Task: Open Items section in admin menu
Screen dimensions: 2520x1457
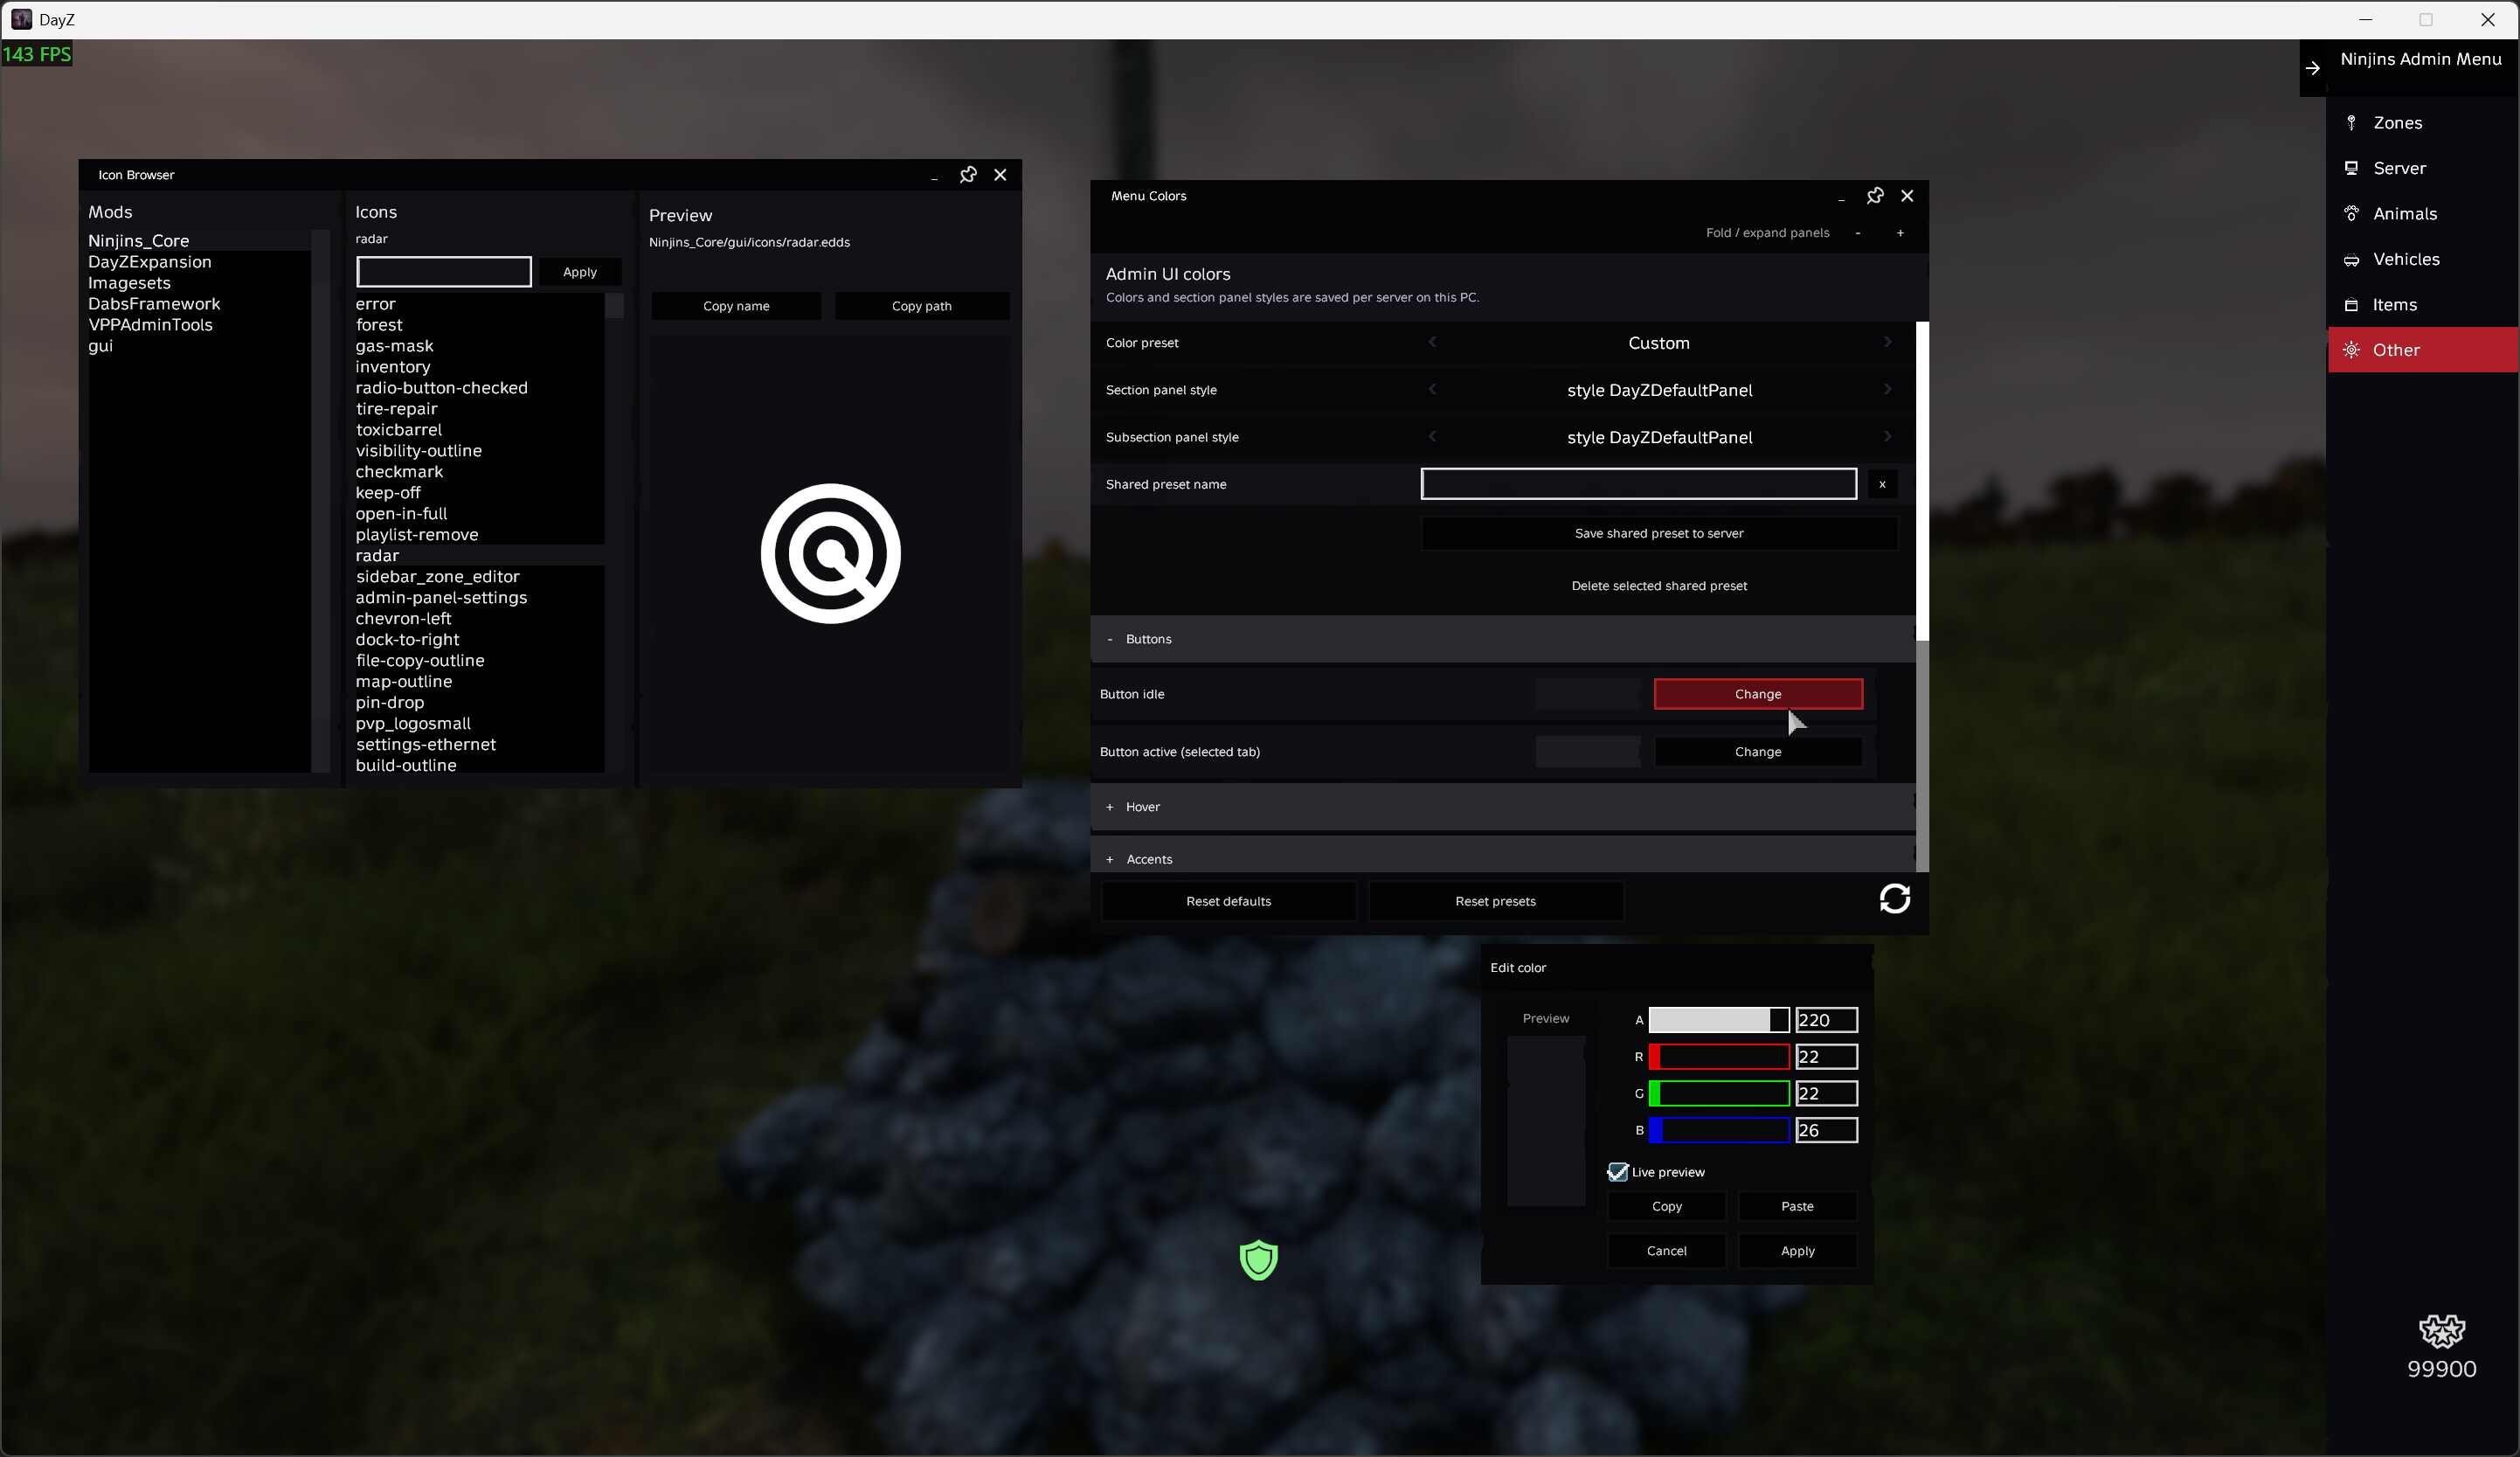Action: pos(2422,305)
